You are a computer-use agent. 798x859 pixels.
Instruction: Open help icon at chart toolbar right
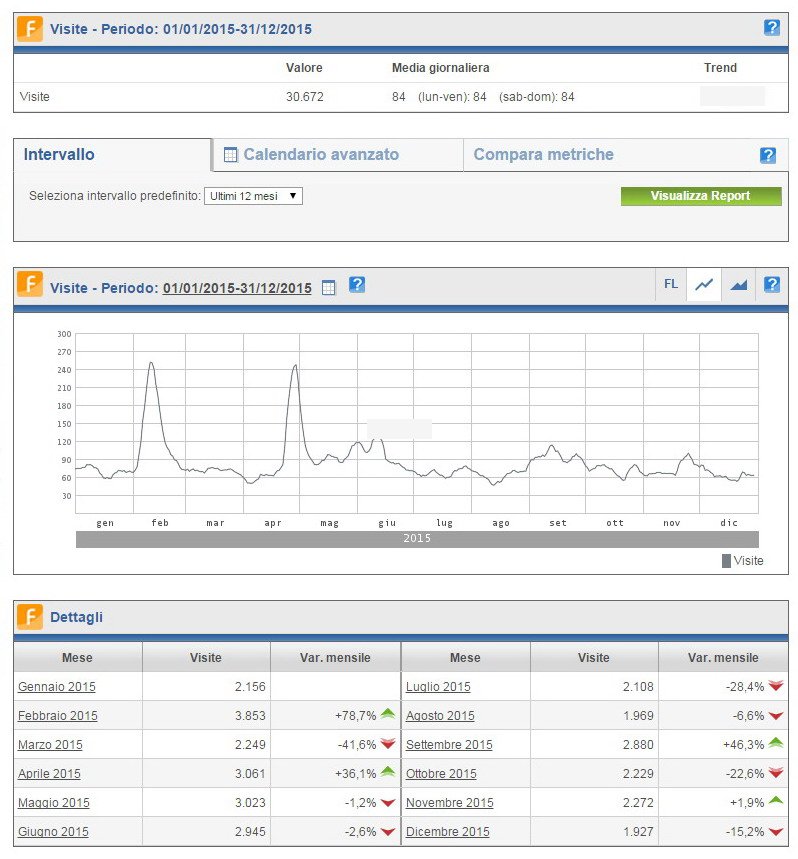coord(771,285)
